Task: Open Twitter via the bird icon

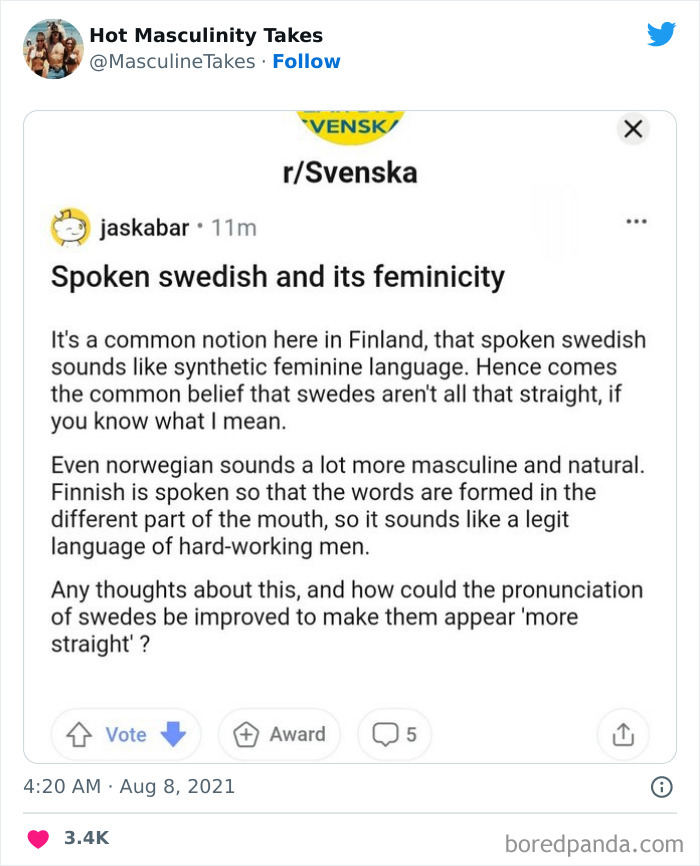Action: pos(662,33)
